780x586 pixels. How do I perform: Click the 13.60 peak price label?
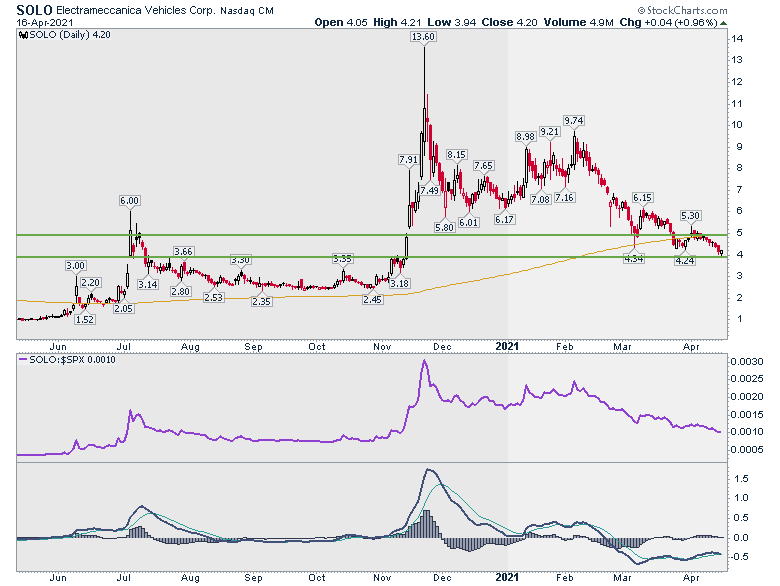[423, 36]
